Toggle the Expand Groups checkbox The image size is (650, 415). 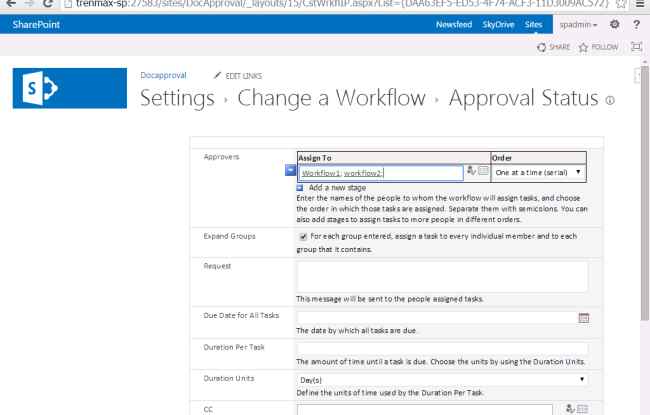pos(303,237)
